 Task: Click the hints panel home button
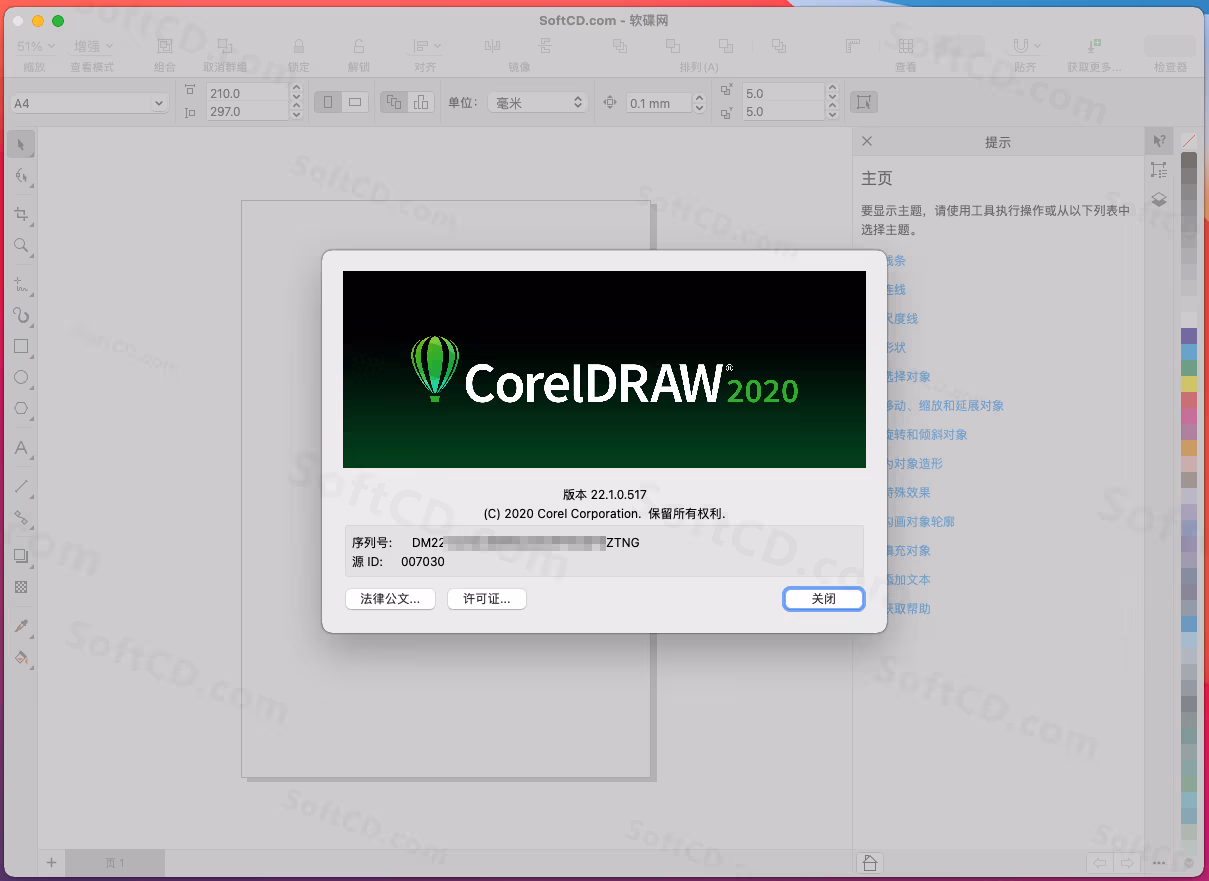870,863
